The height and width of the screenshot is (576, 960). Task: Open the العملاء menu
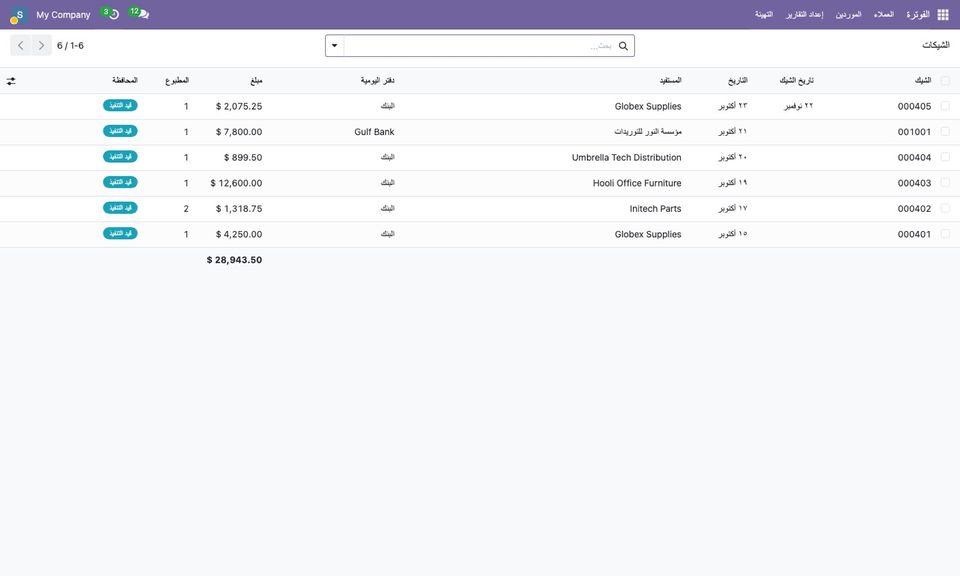click(883, 15)
